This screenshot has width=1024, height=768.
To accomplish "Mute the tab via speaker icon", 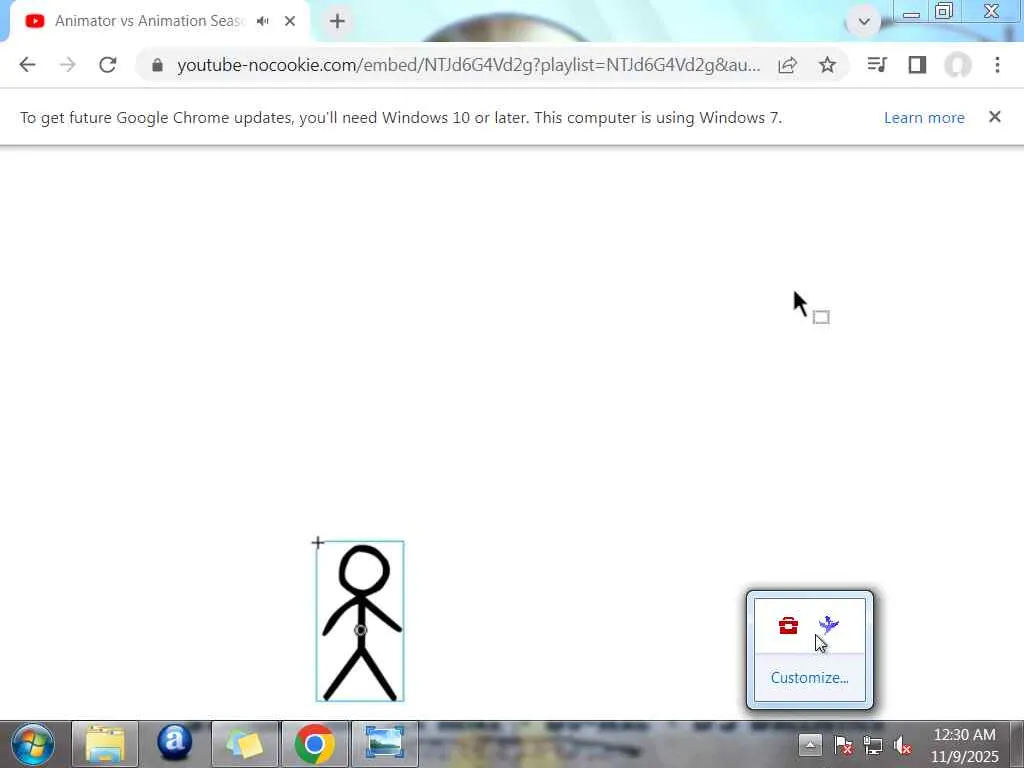I will [x=263, y=21].
